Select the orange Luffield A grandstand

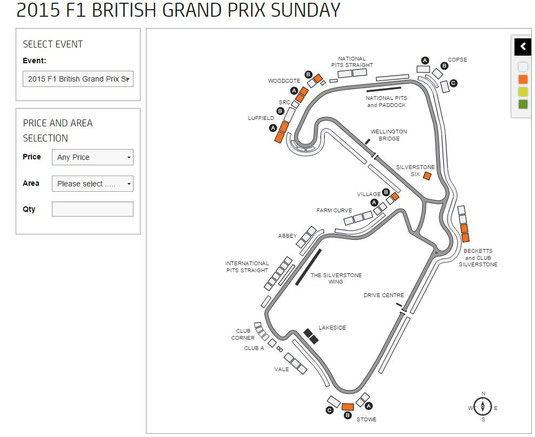coord(281,132)
